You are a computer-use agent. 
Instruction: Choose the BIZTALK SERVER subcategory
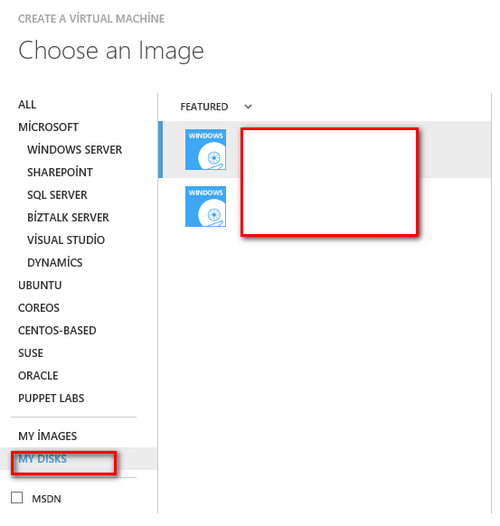point(68,217)
